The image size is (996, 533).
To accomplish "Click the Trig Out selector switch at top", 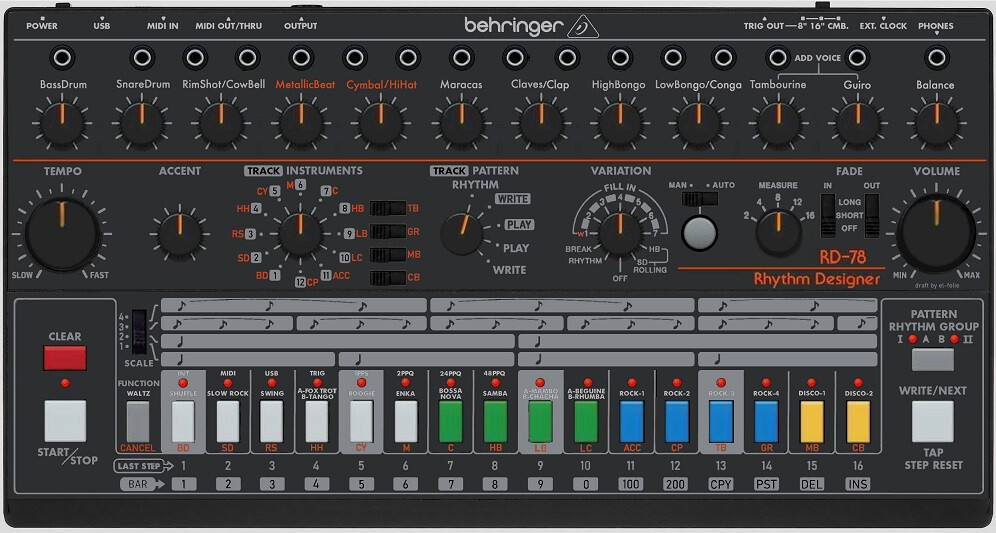I will pyautogui.click(x=823, y=6).
